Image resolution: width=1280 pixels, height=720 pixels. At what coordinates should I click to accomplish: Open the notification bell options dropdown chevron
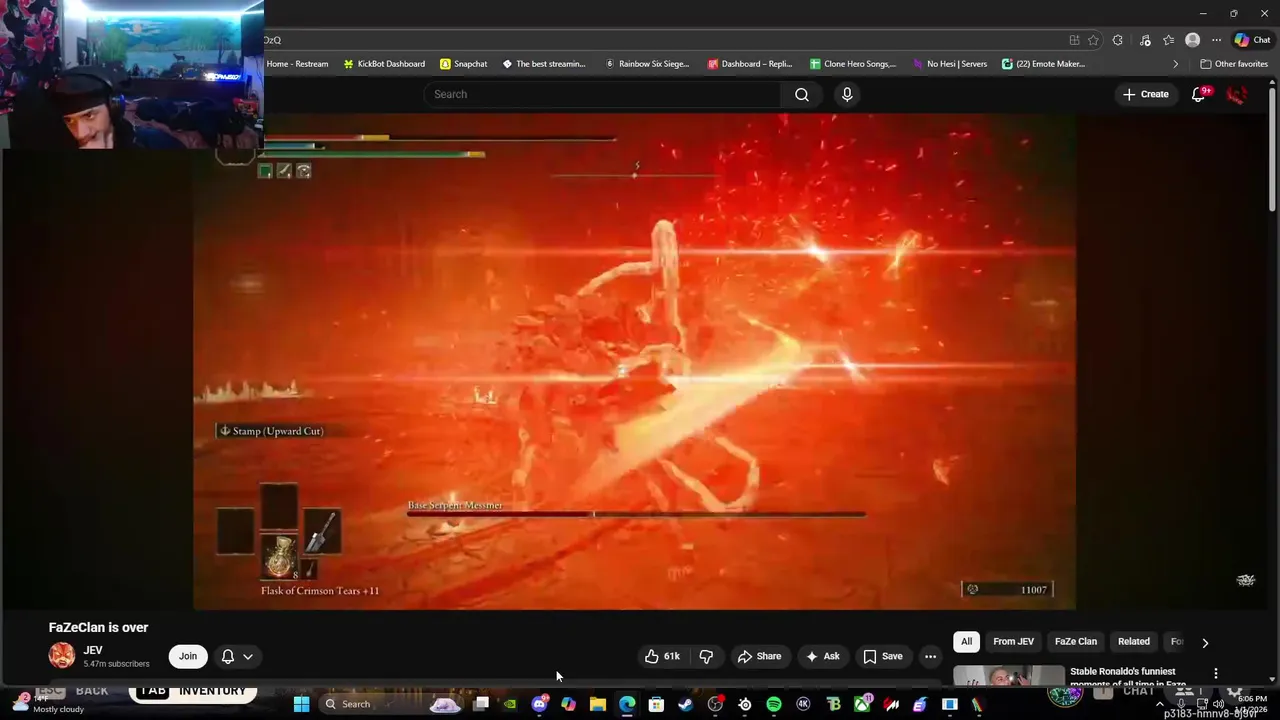pyautogui.click(x=248, y=656)
